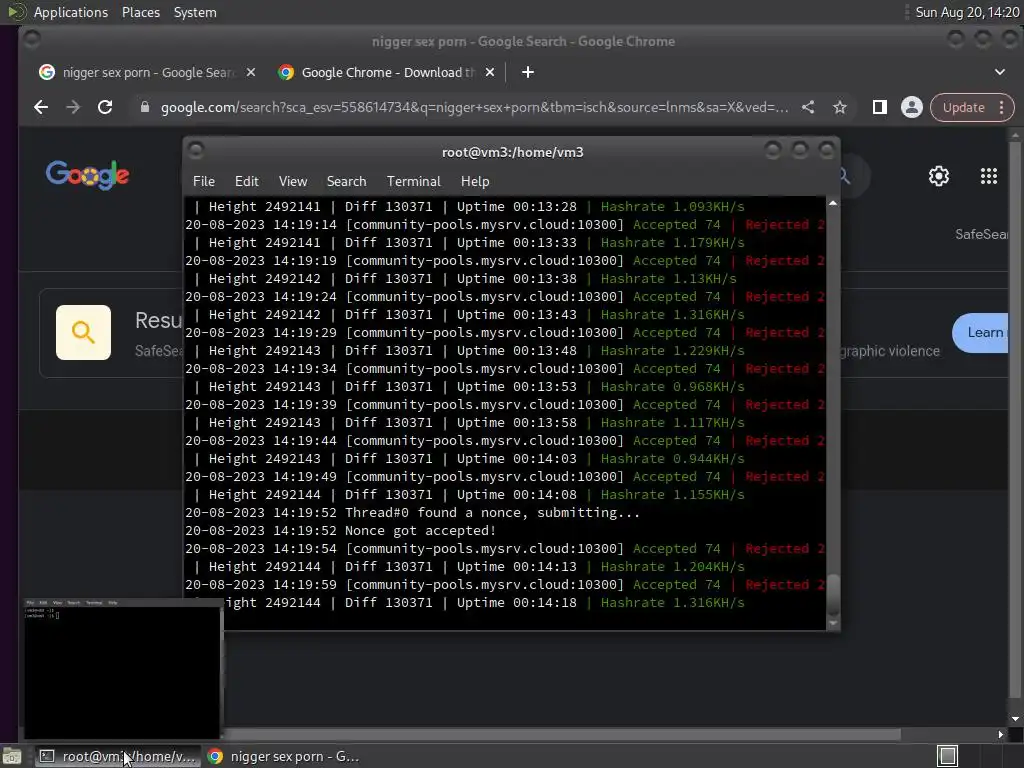
Task: Close the Google Chrome Download tab
Action: [490, 72]
